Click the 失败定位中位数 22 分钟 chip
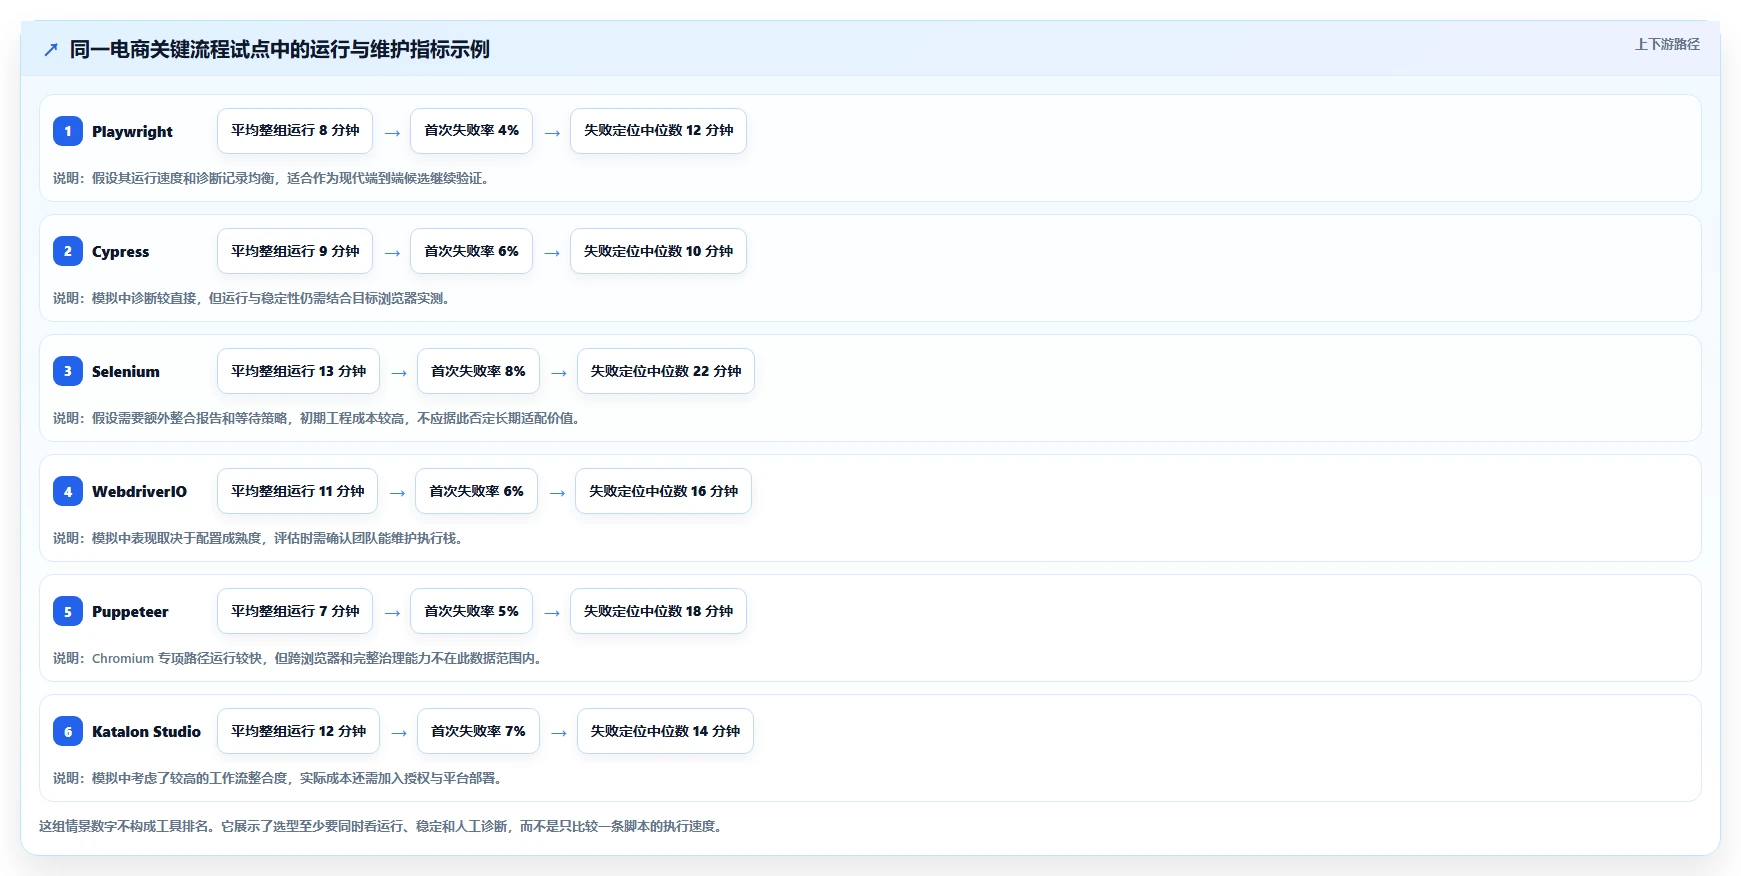 [666, 371]
